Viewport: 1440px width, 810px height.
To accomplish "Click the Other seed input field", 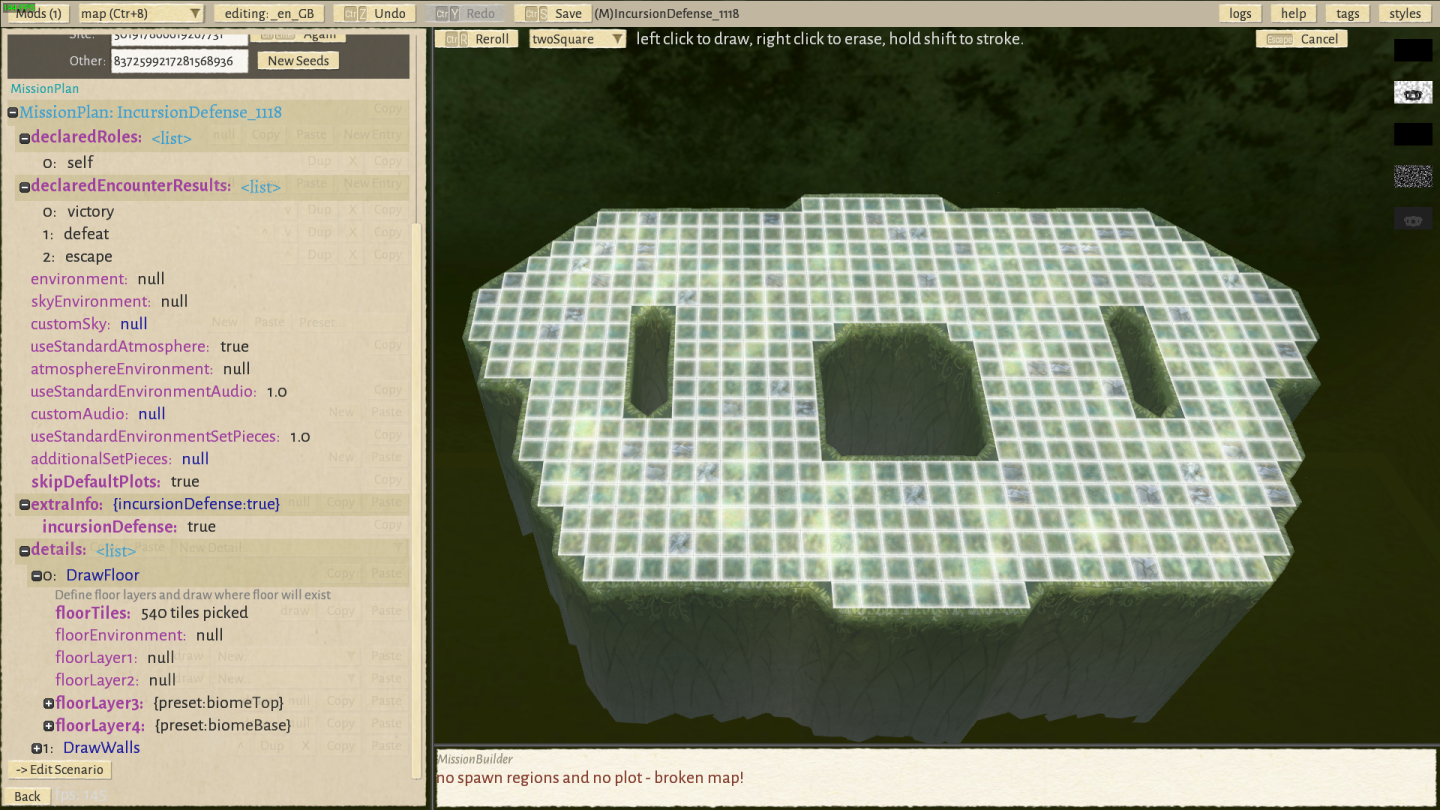I will pyautogui.click(x=180, y=60).
